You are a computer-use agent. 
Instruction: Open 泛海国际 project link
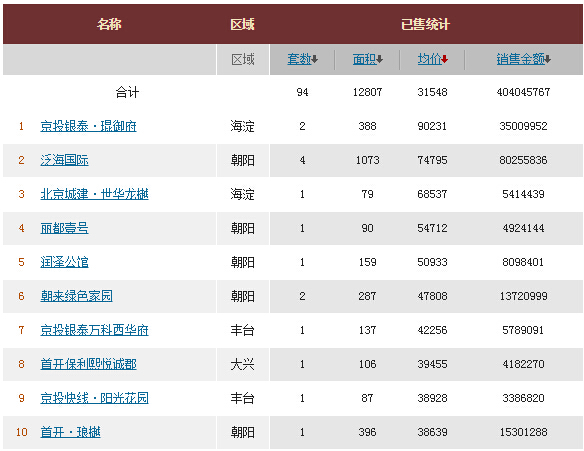coord(64,160)
